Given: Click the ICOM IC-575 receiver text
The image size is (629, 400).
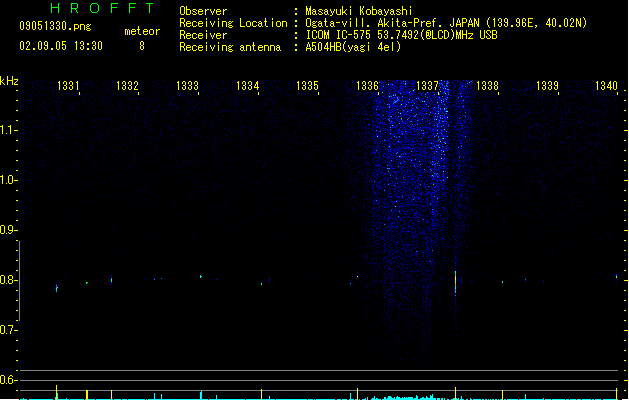Looking at the screenshot, I should pyautogui.click(x=402, y=35).
